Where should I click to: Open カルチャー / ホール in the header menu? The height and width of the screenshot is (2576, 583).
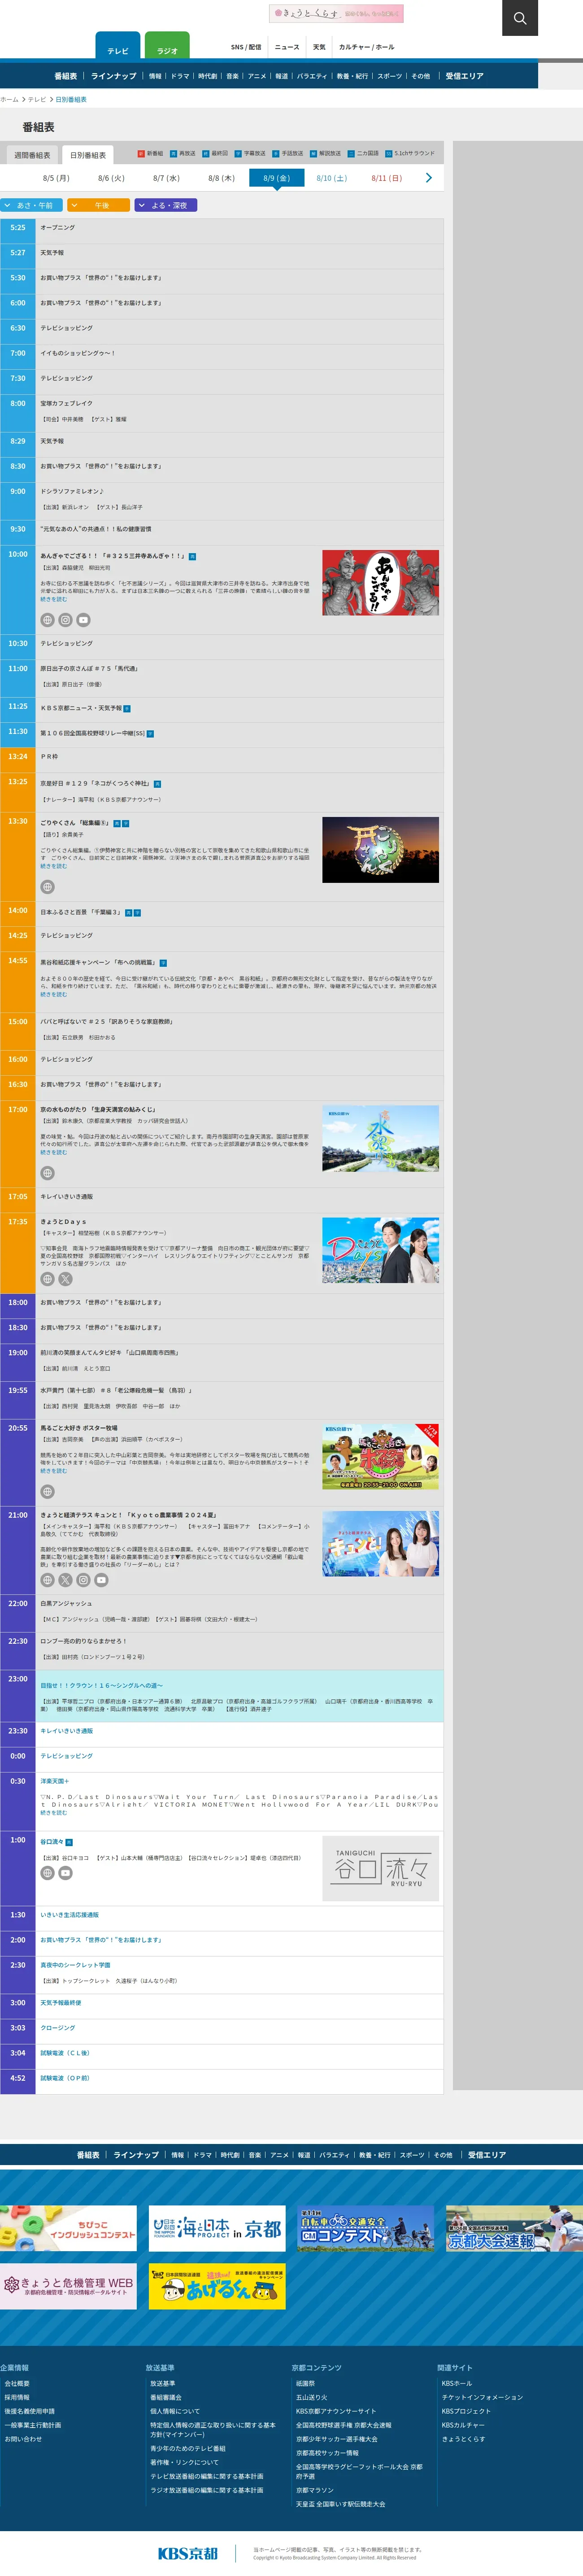click(367, 47)
